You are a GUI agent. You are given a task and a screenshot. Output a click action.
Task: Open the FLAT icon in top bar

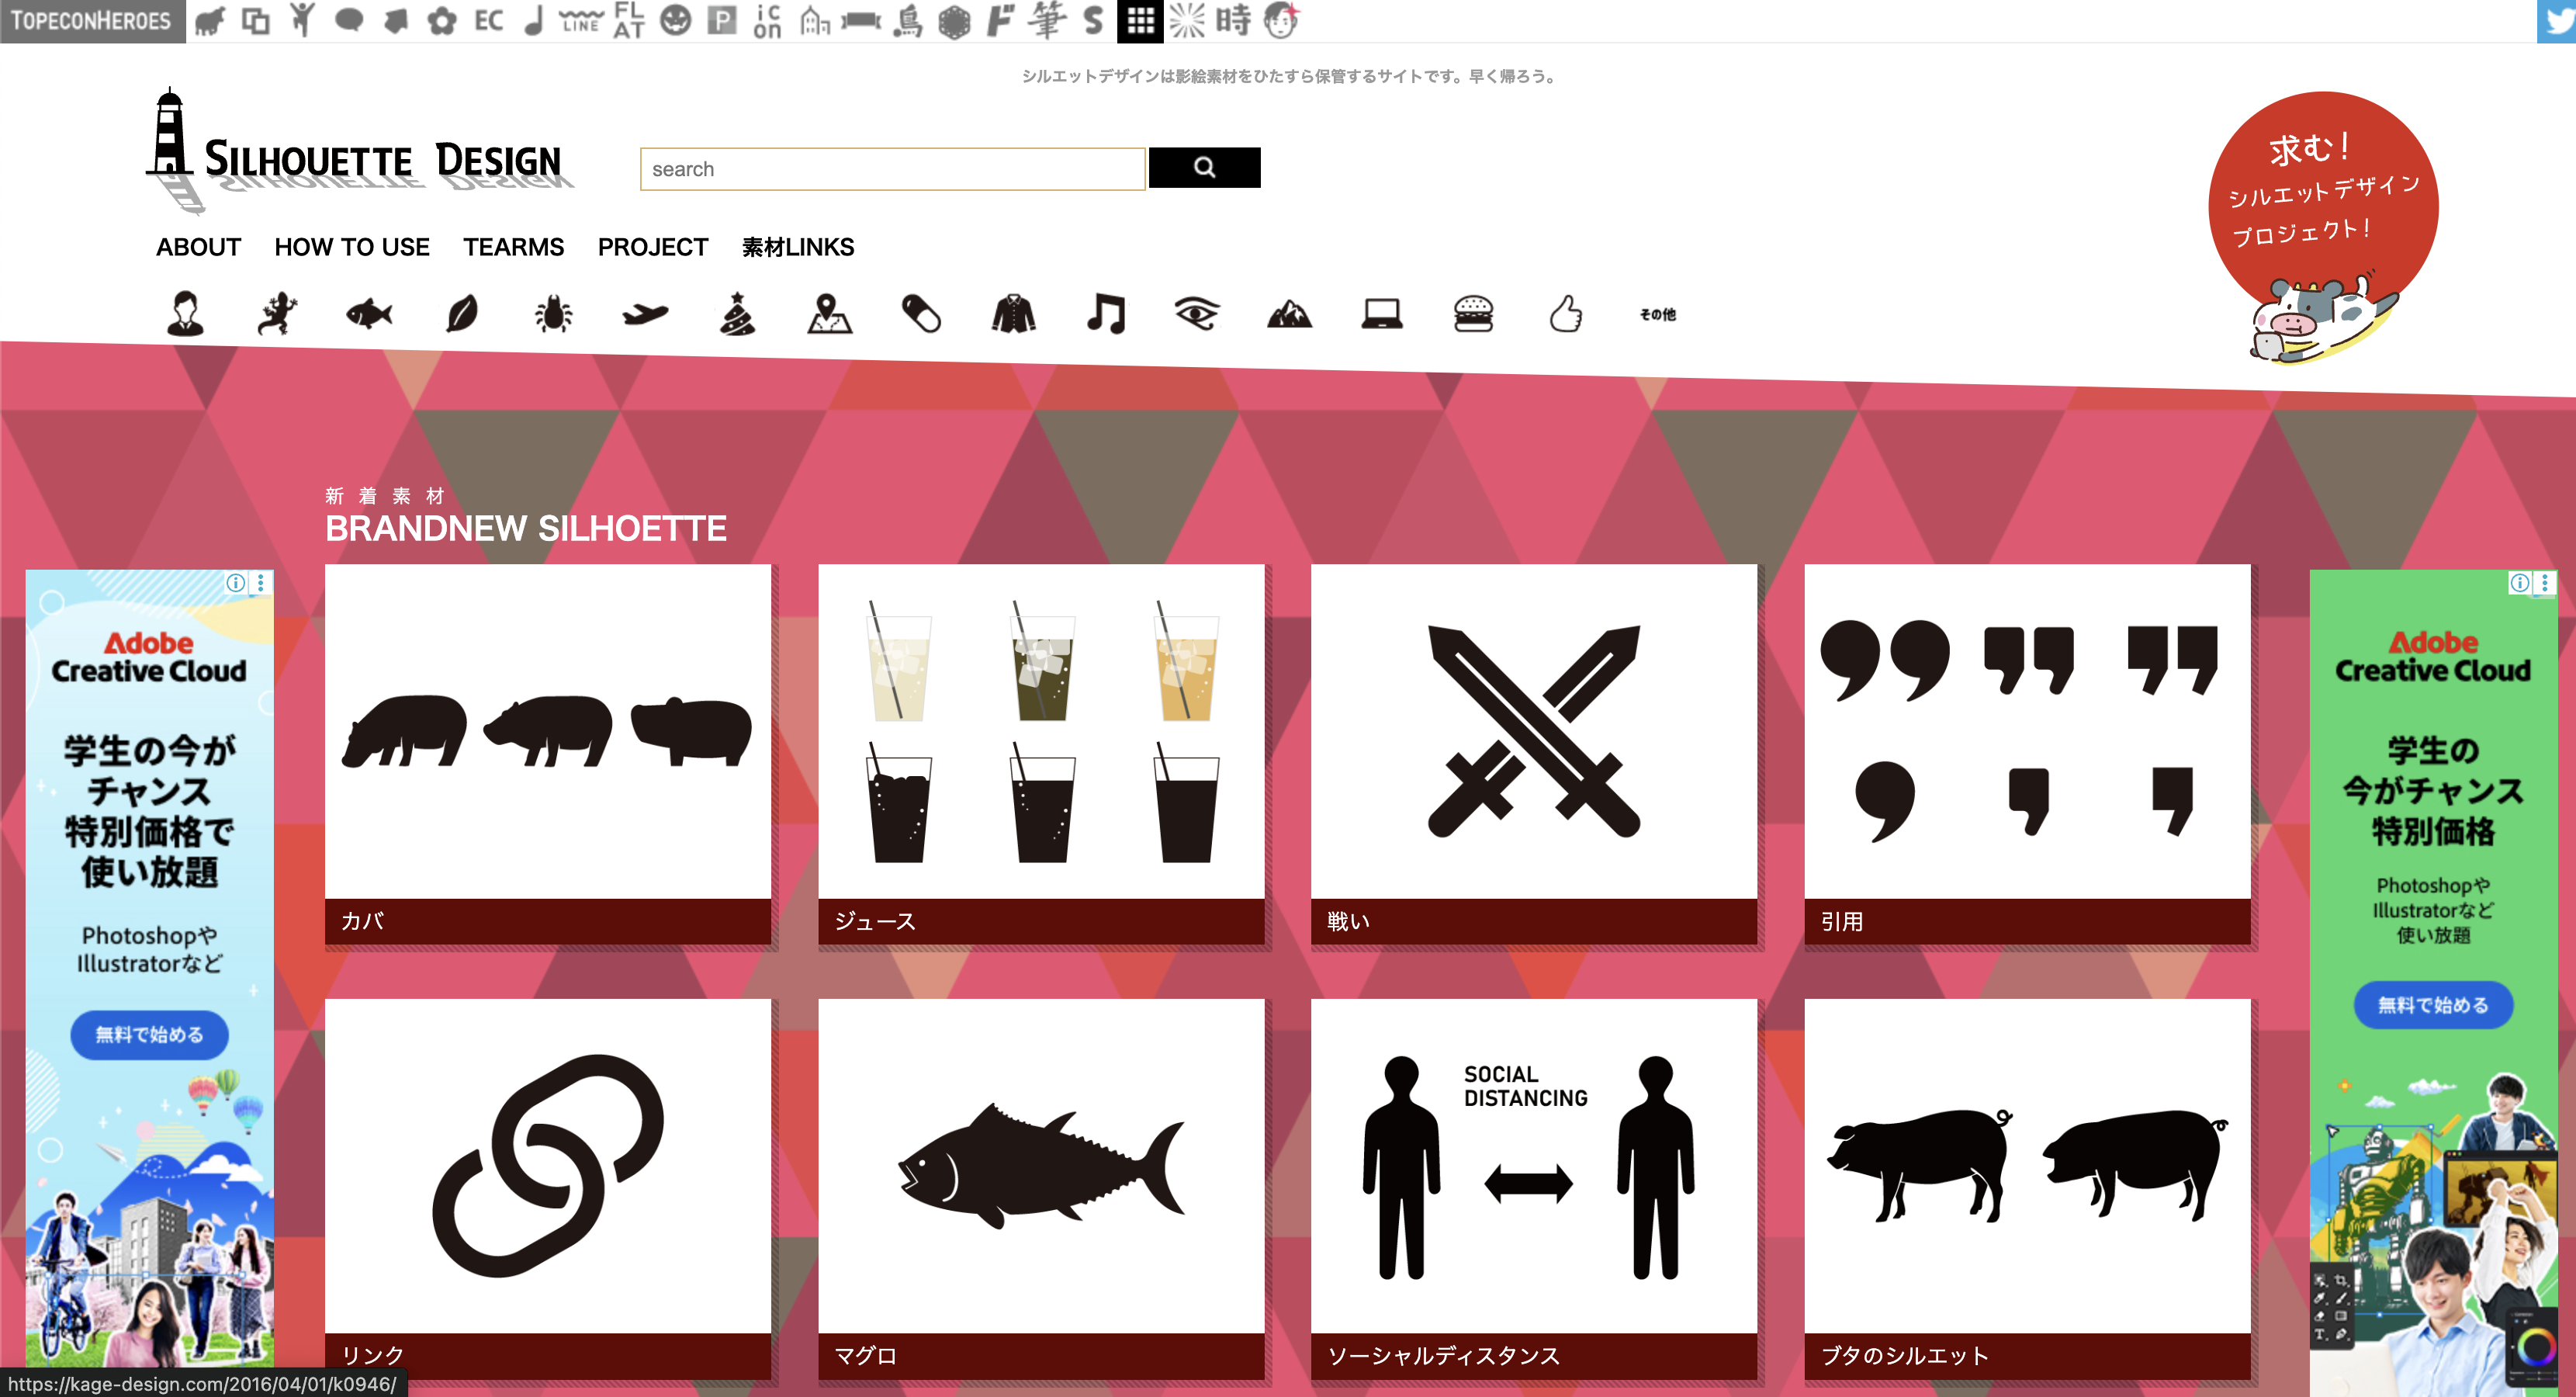point(628,20)
